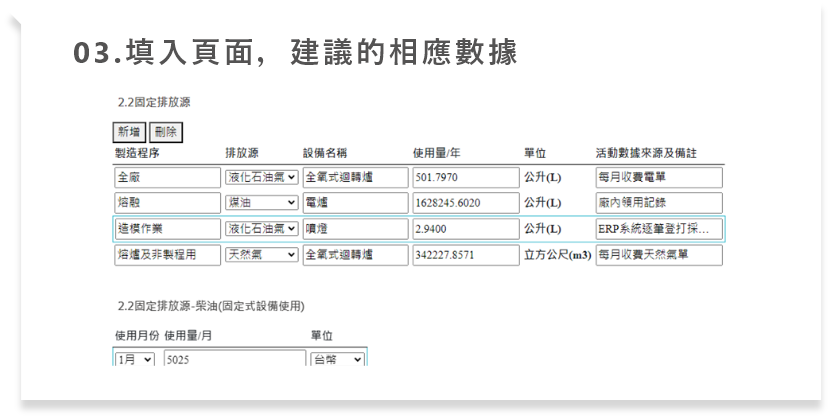831x418 pixels.
Task: Click the 2.2固定排放源 section heading
Action: coord(154,102)
